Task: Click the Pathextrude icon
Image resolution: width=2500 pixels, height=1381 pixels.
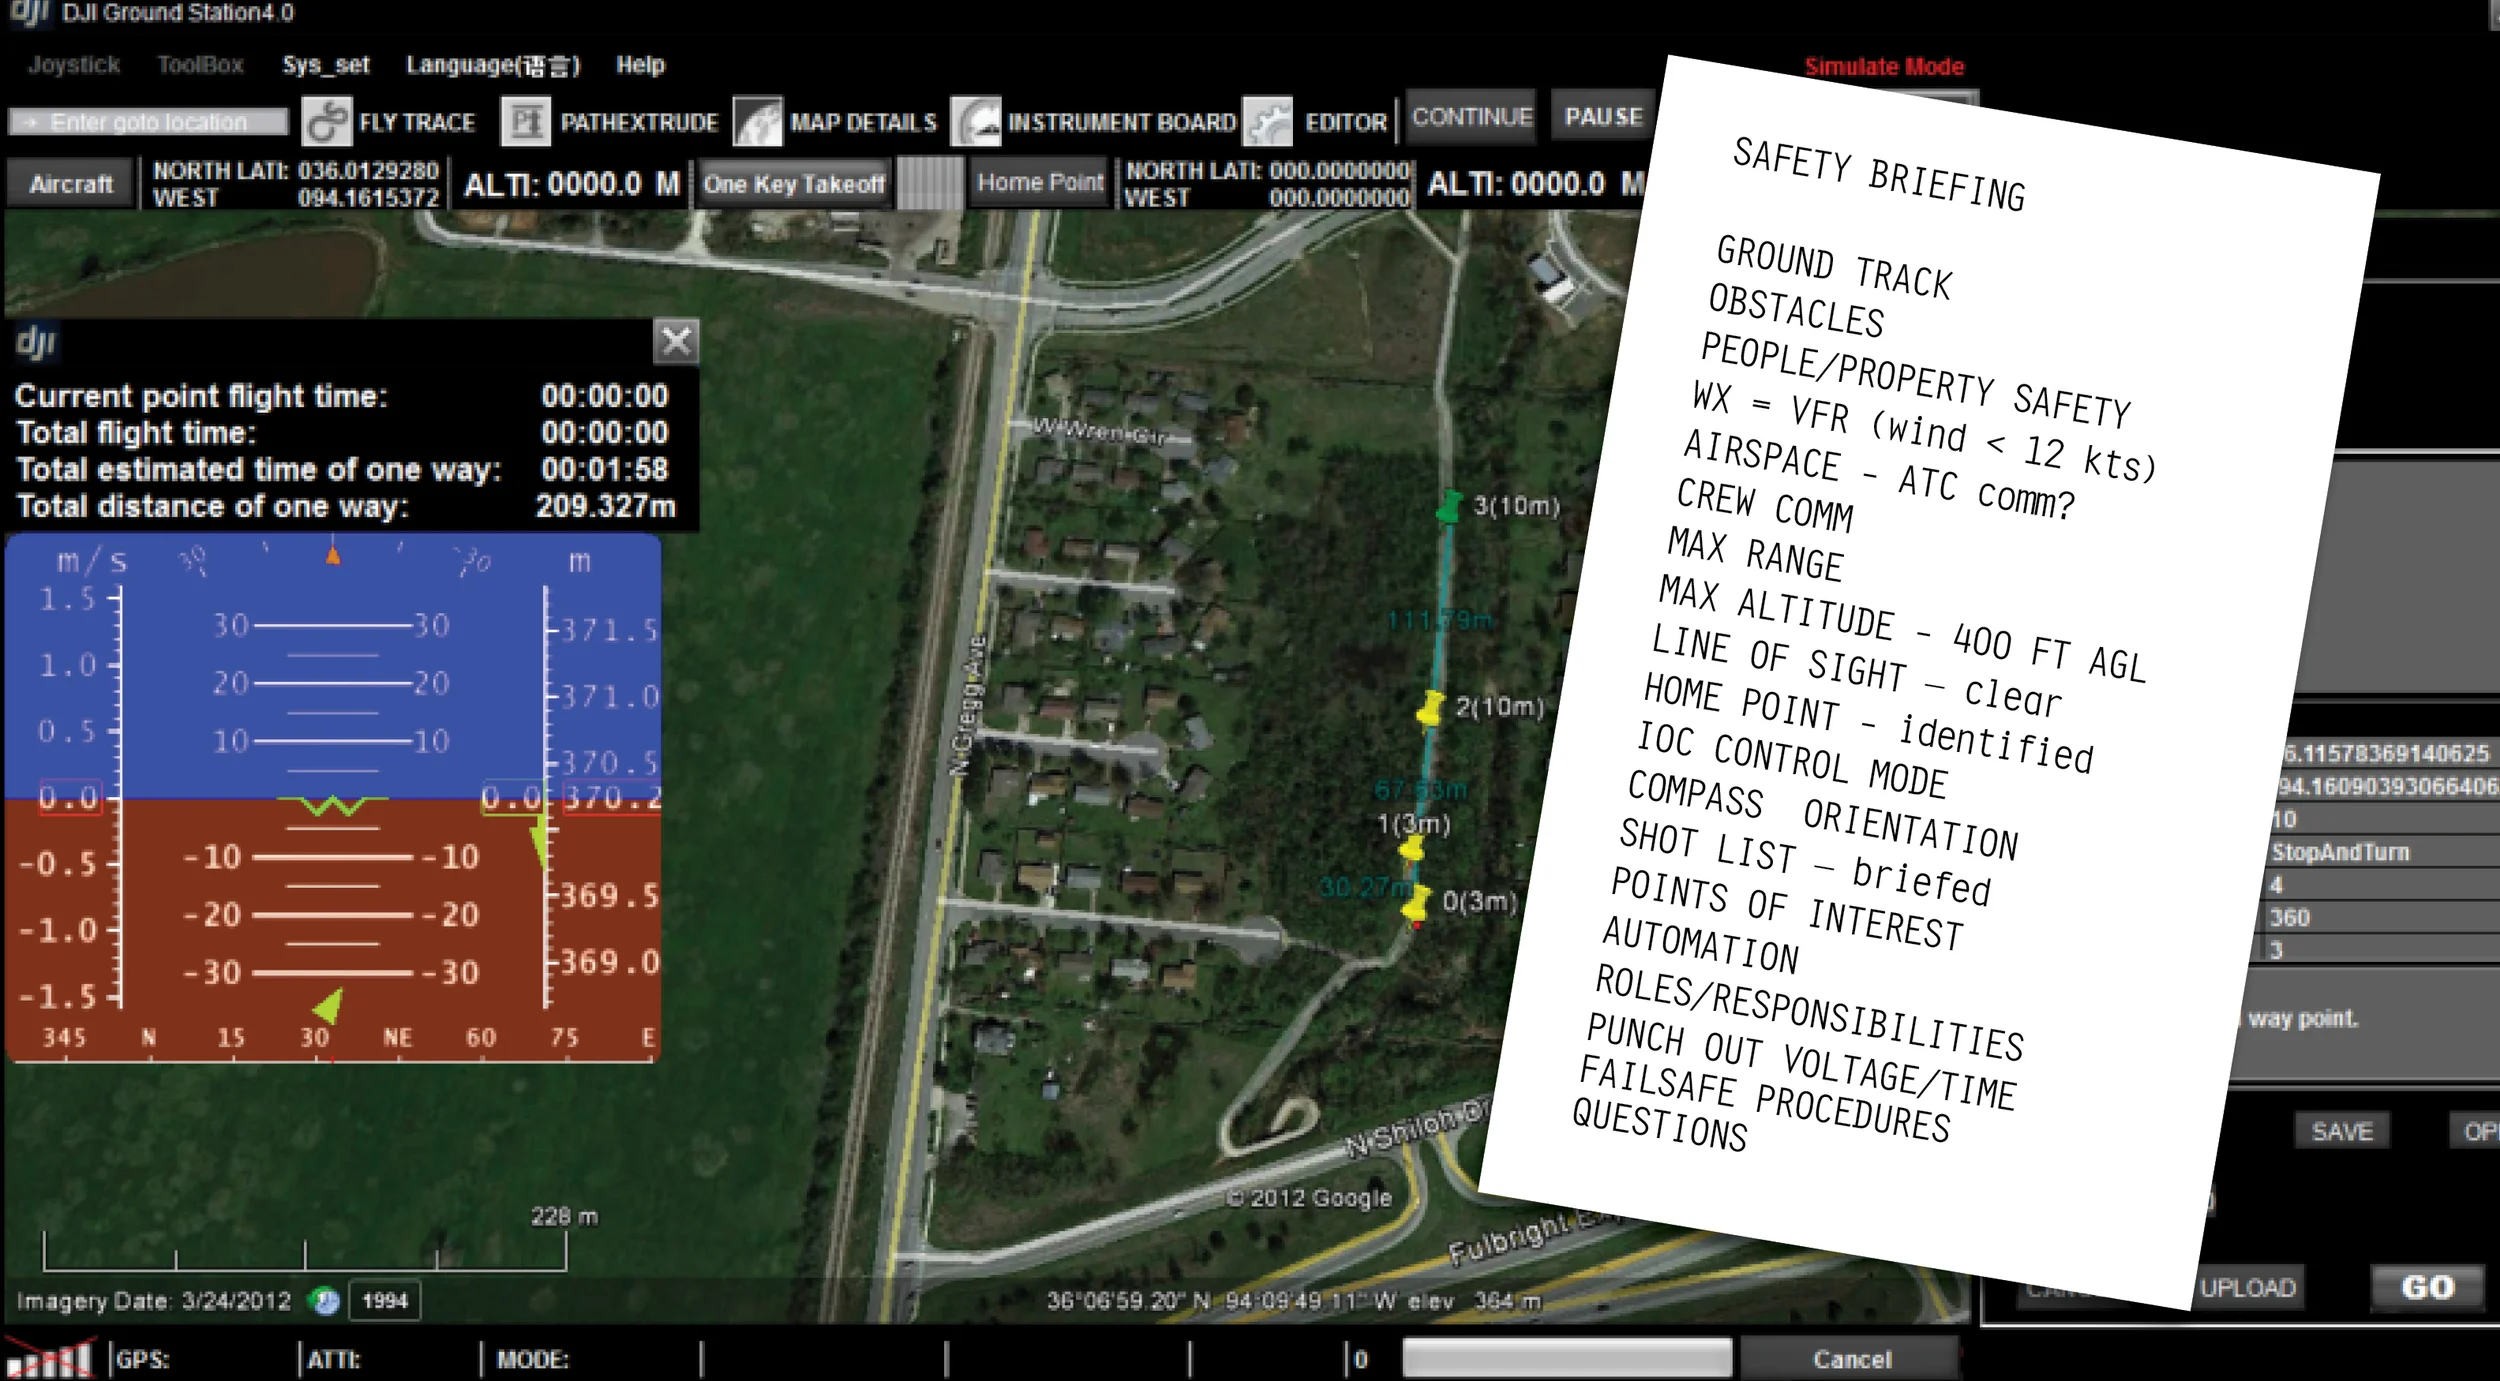Action: (525, 122)
